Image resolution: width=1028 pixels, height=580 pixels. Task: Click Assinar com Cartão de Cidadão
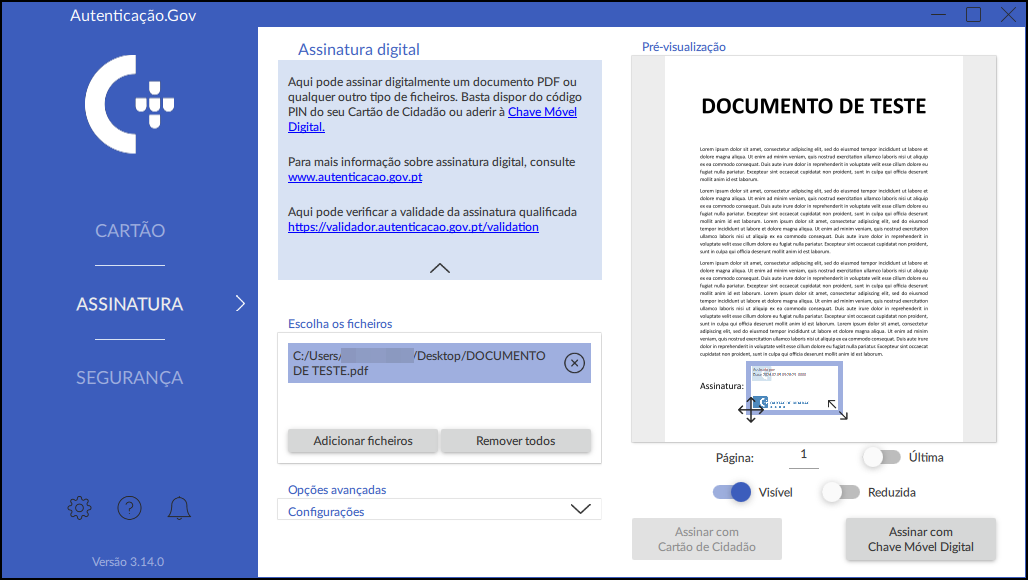(707, 539)
